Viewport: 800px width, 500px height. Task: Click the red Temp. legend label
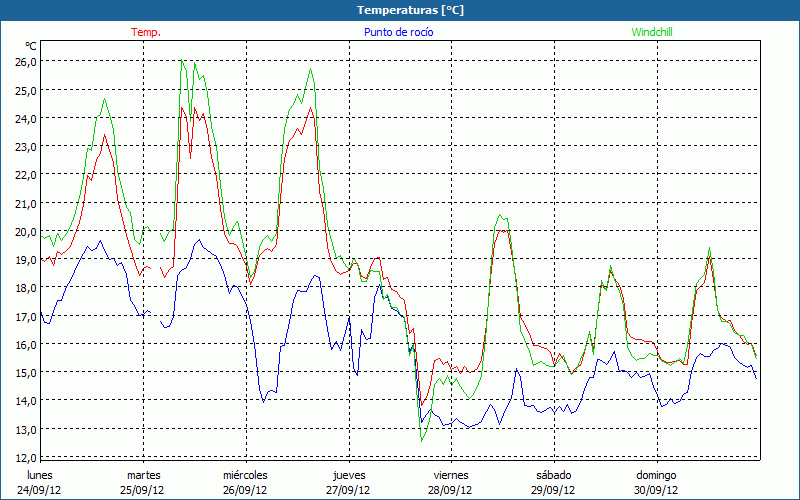(x=146, y=32)
